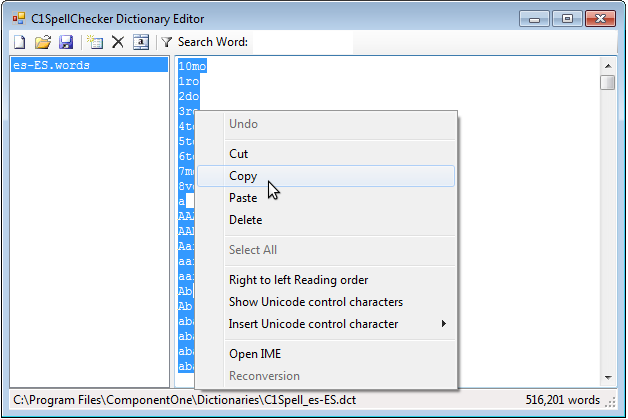Click Select All in the context menu
This screenshot has height=419, width=628.
click(x=326, y=250)
